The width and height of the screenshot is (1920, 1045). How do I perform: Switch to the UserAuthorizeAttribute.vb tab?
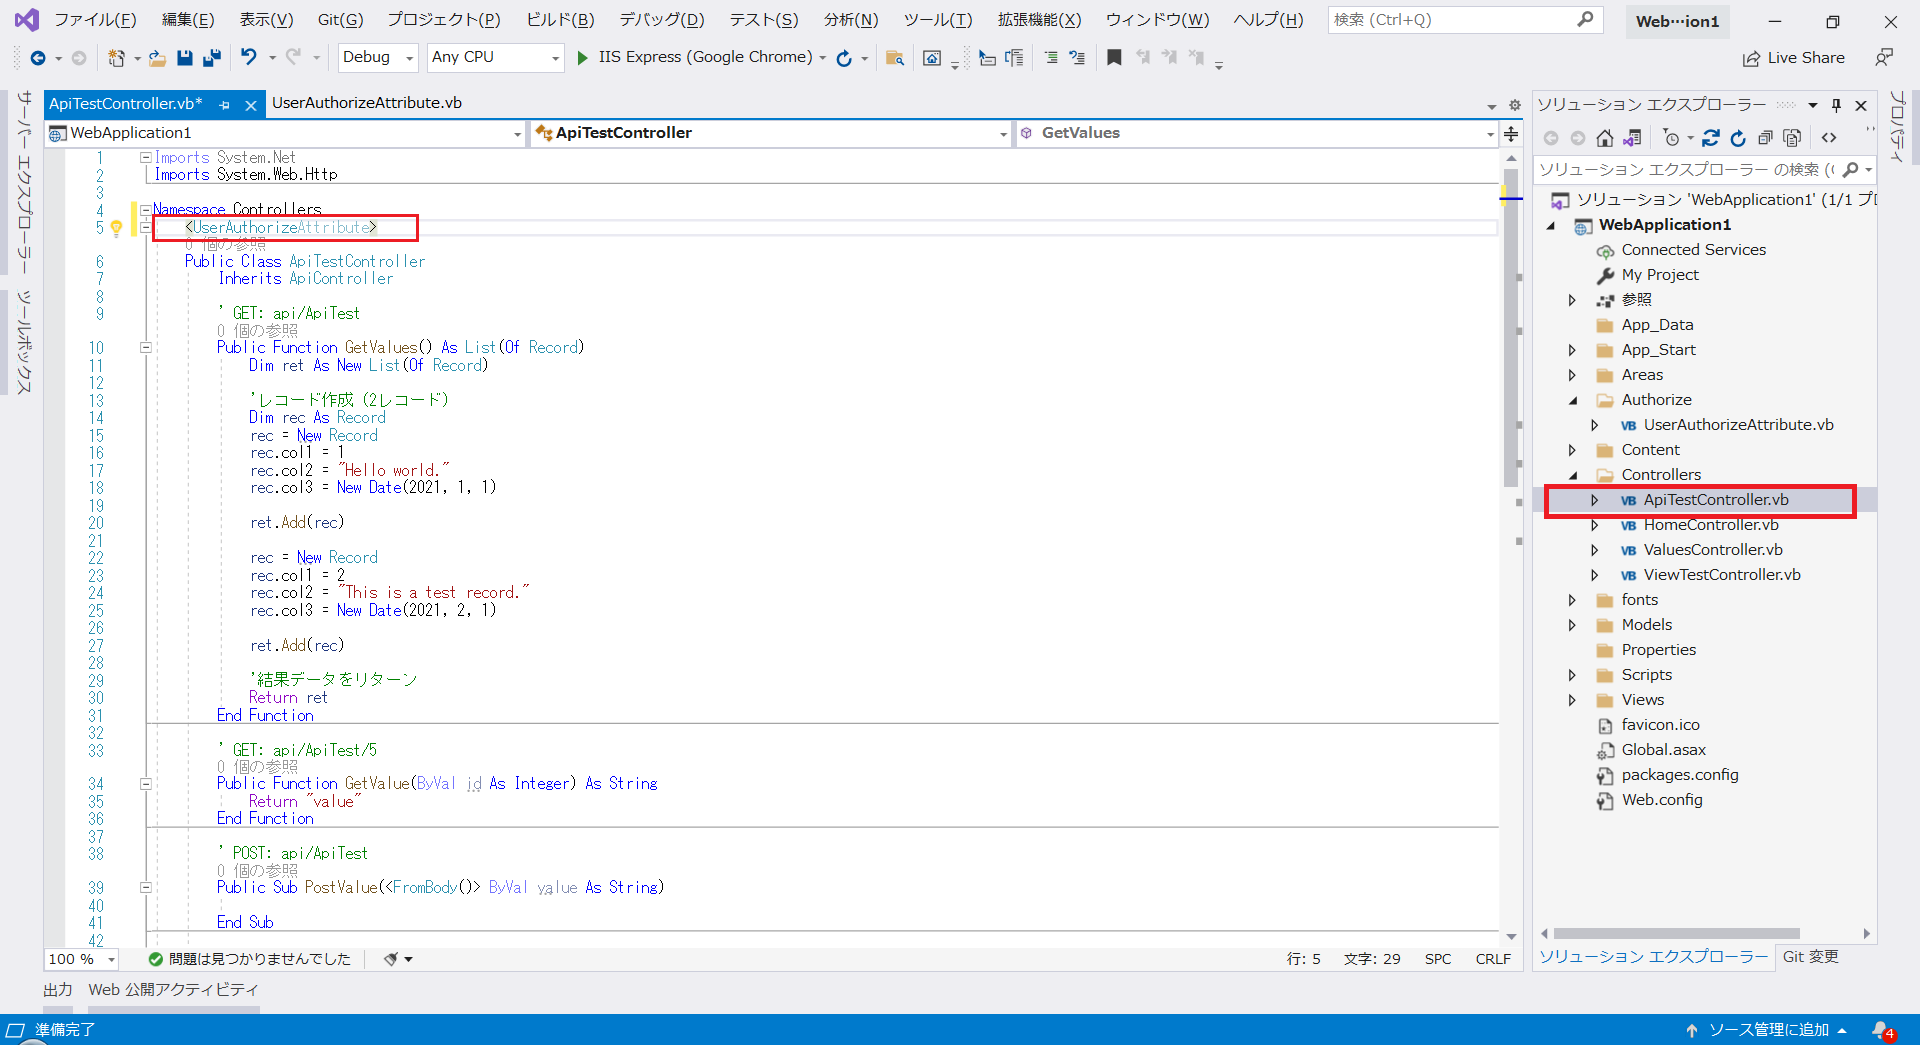(368, 102)
